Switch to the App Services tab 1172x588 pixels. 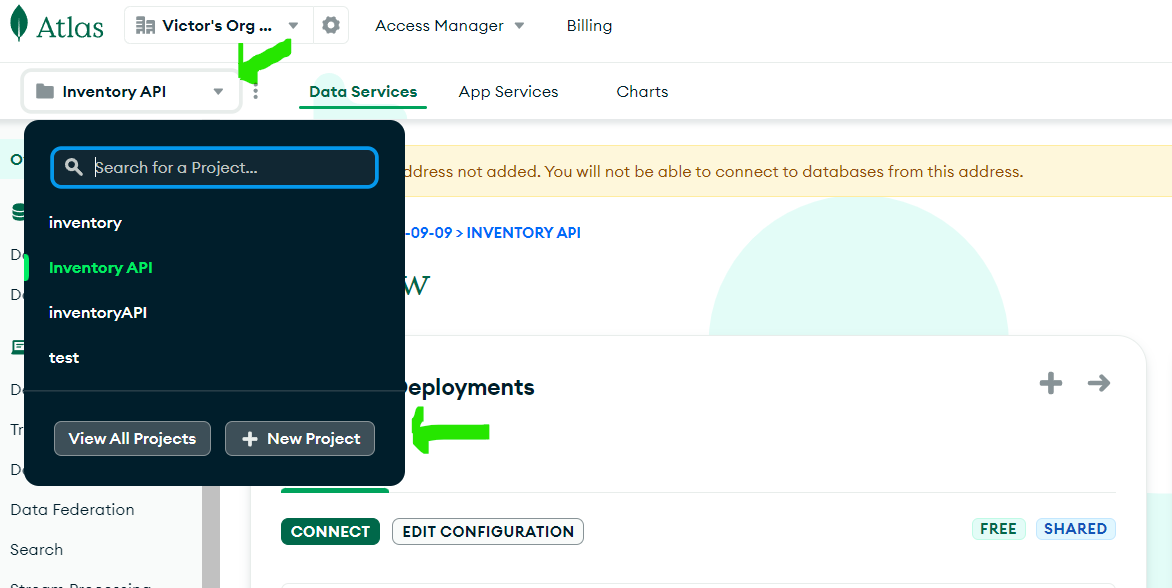[x=508, y=92]
